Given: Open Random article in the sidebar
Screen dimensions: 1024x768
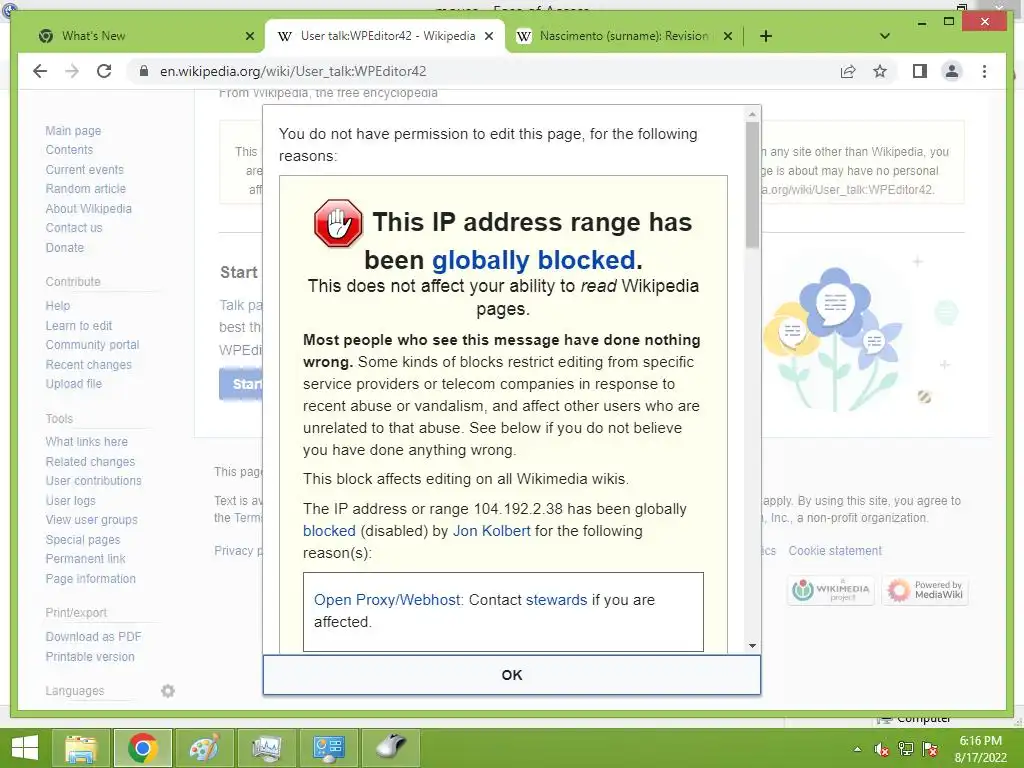Looking at the screenshot, I should pos(86,189).
